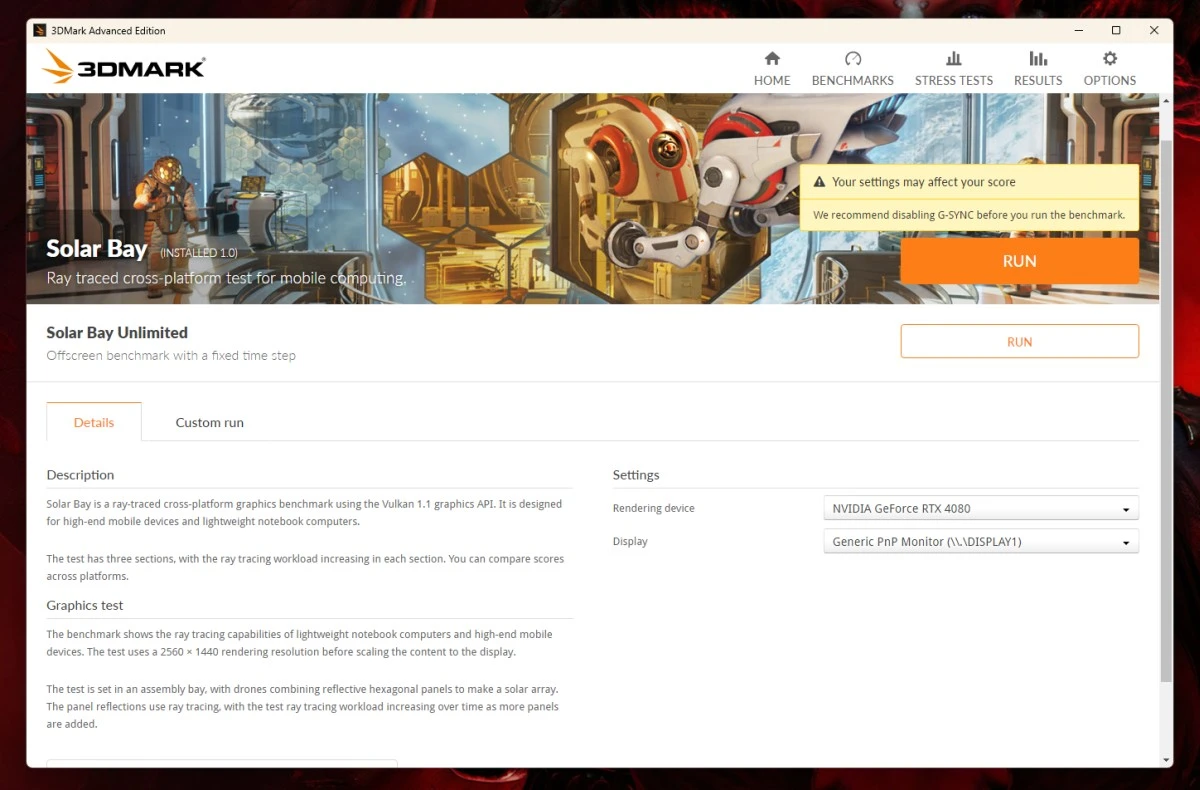The image size is (1200, 790).
Task: Click the INSTALLED 1.0 version label
Action: coord(198,253)
